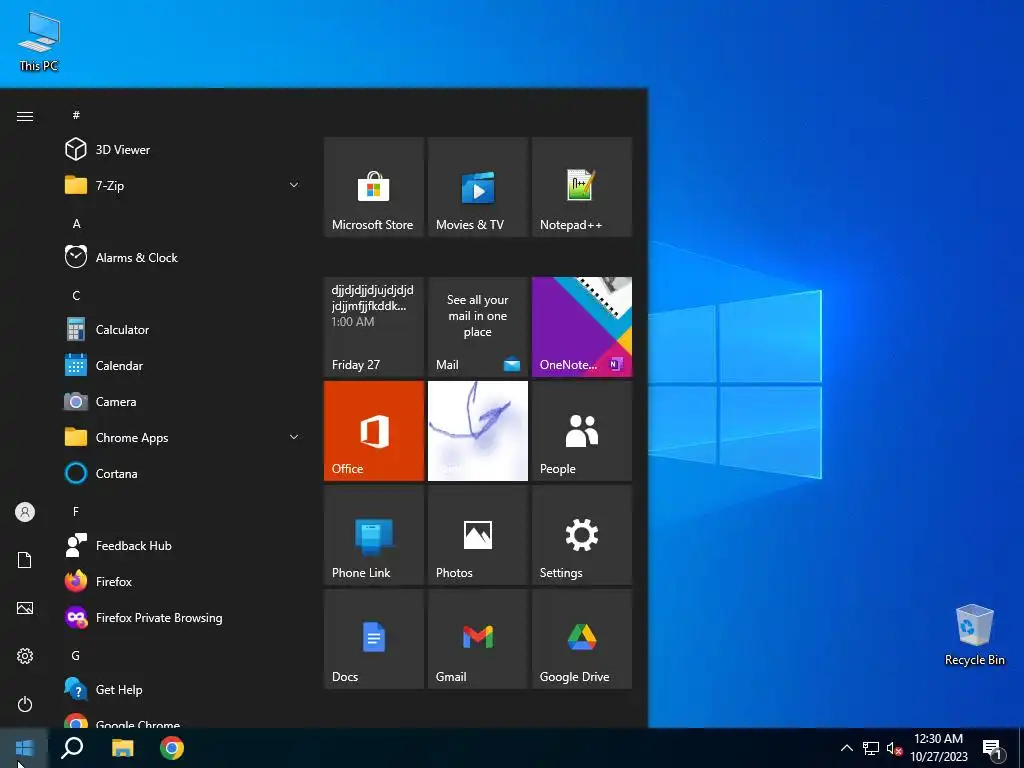Open the Friday 27 calendar live tile
Screen dimensions: 1024x768
pos(374,327)
